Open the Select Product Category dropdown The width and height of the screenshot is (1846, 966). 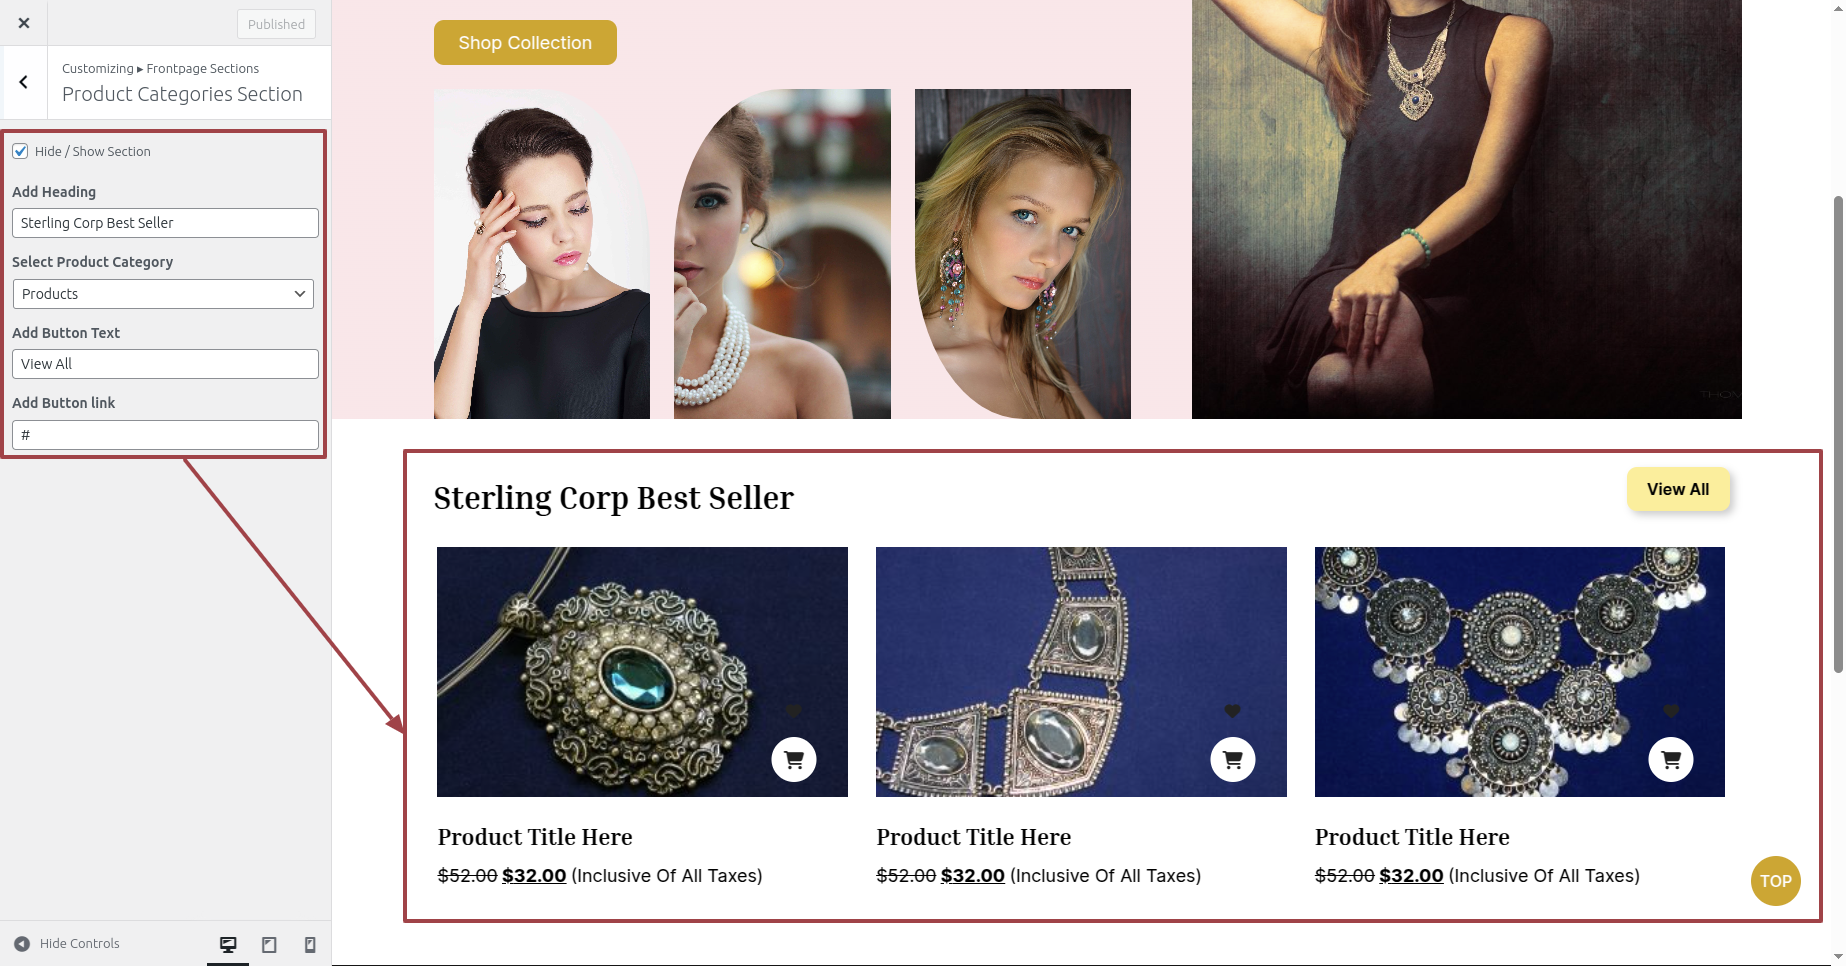click(x=163, y=294)
